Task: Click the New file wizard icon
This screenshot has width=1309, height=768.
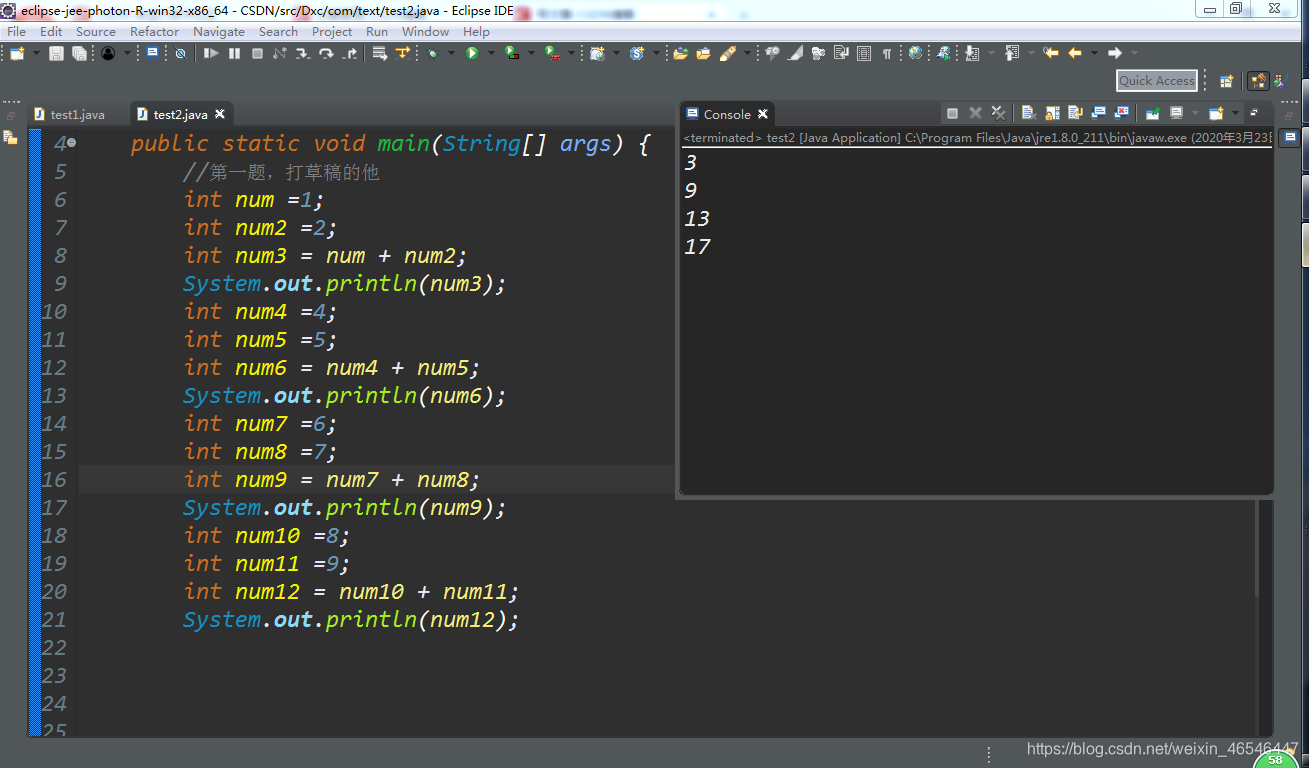Action: pyautogui.click(x=17, y=53)
